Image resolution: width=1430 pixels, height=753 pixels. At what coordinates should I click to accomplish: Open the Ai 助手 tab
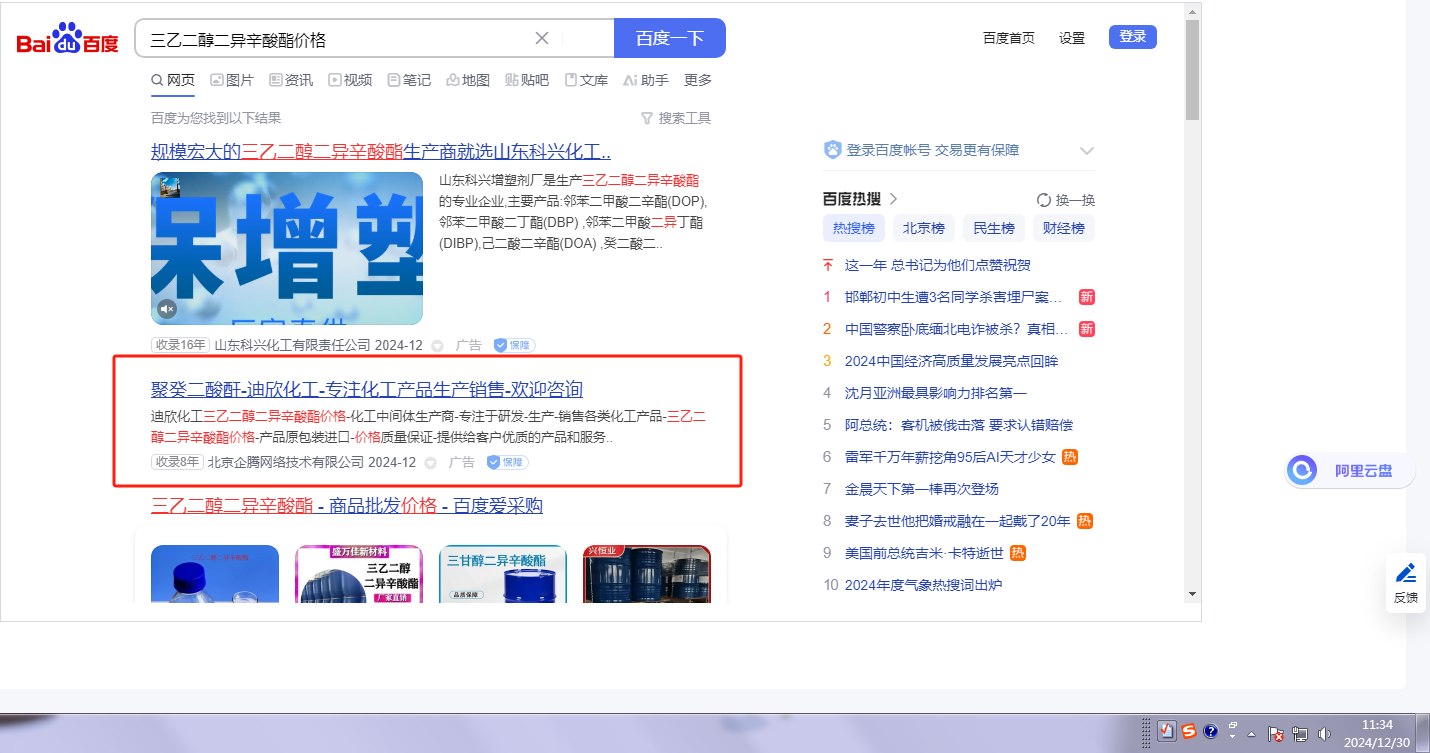[646, 80]
